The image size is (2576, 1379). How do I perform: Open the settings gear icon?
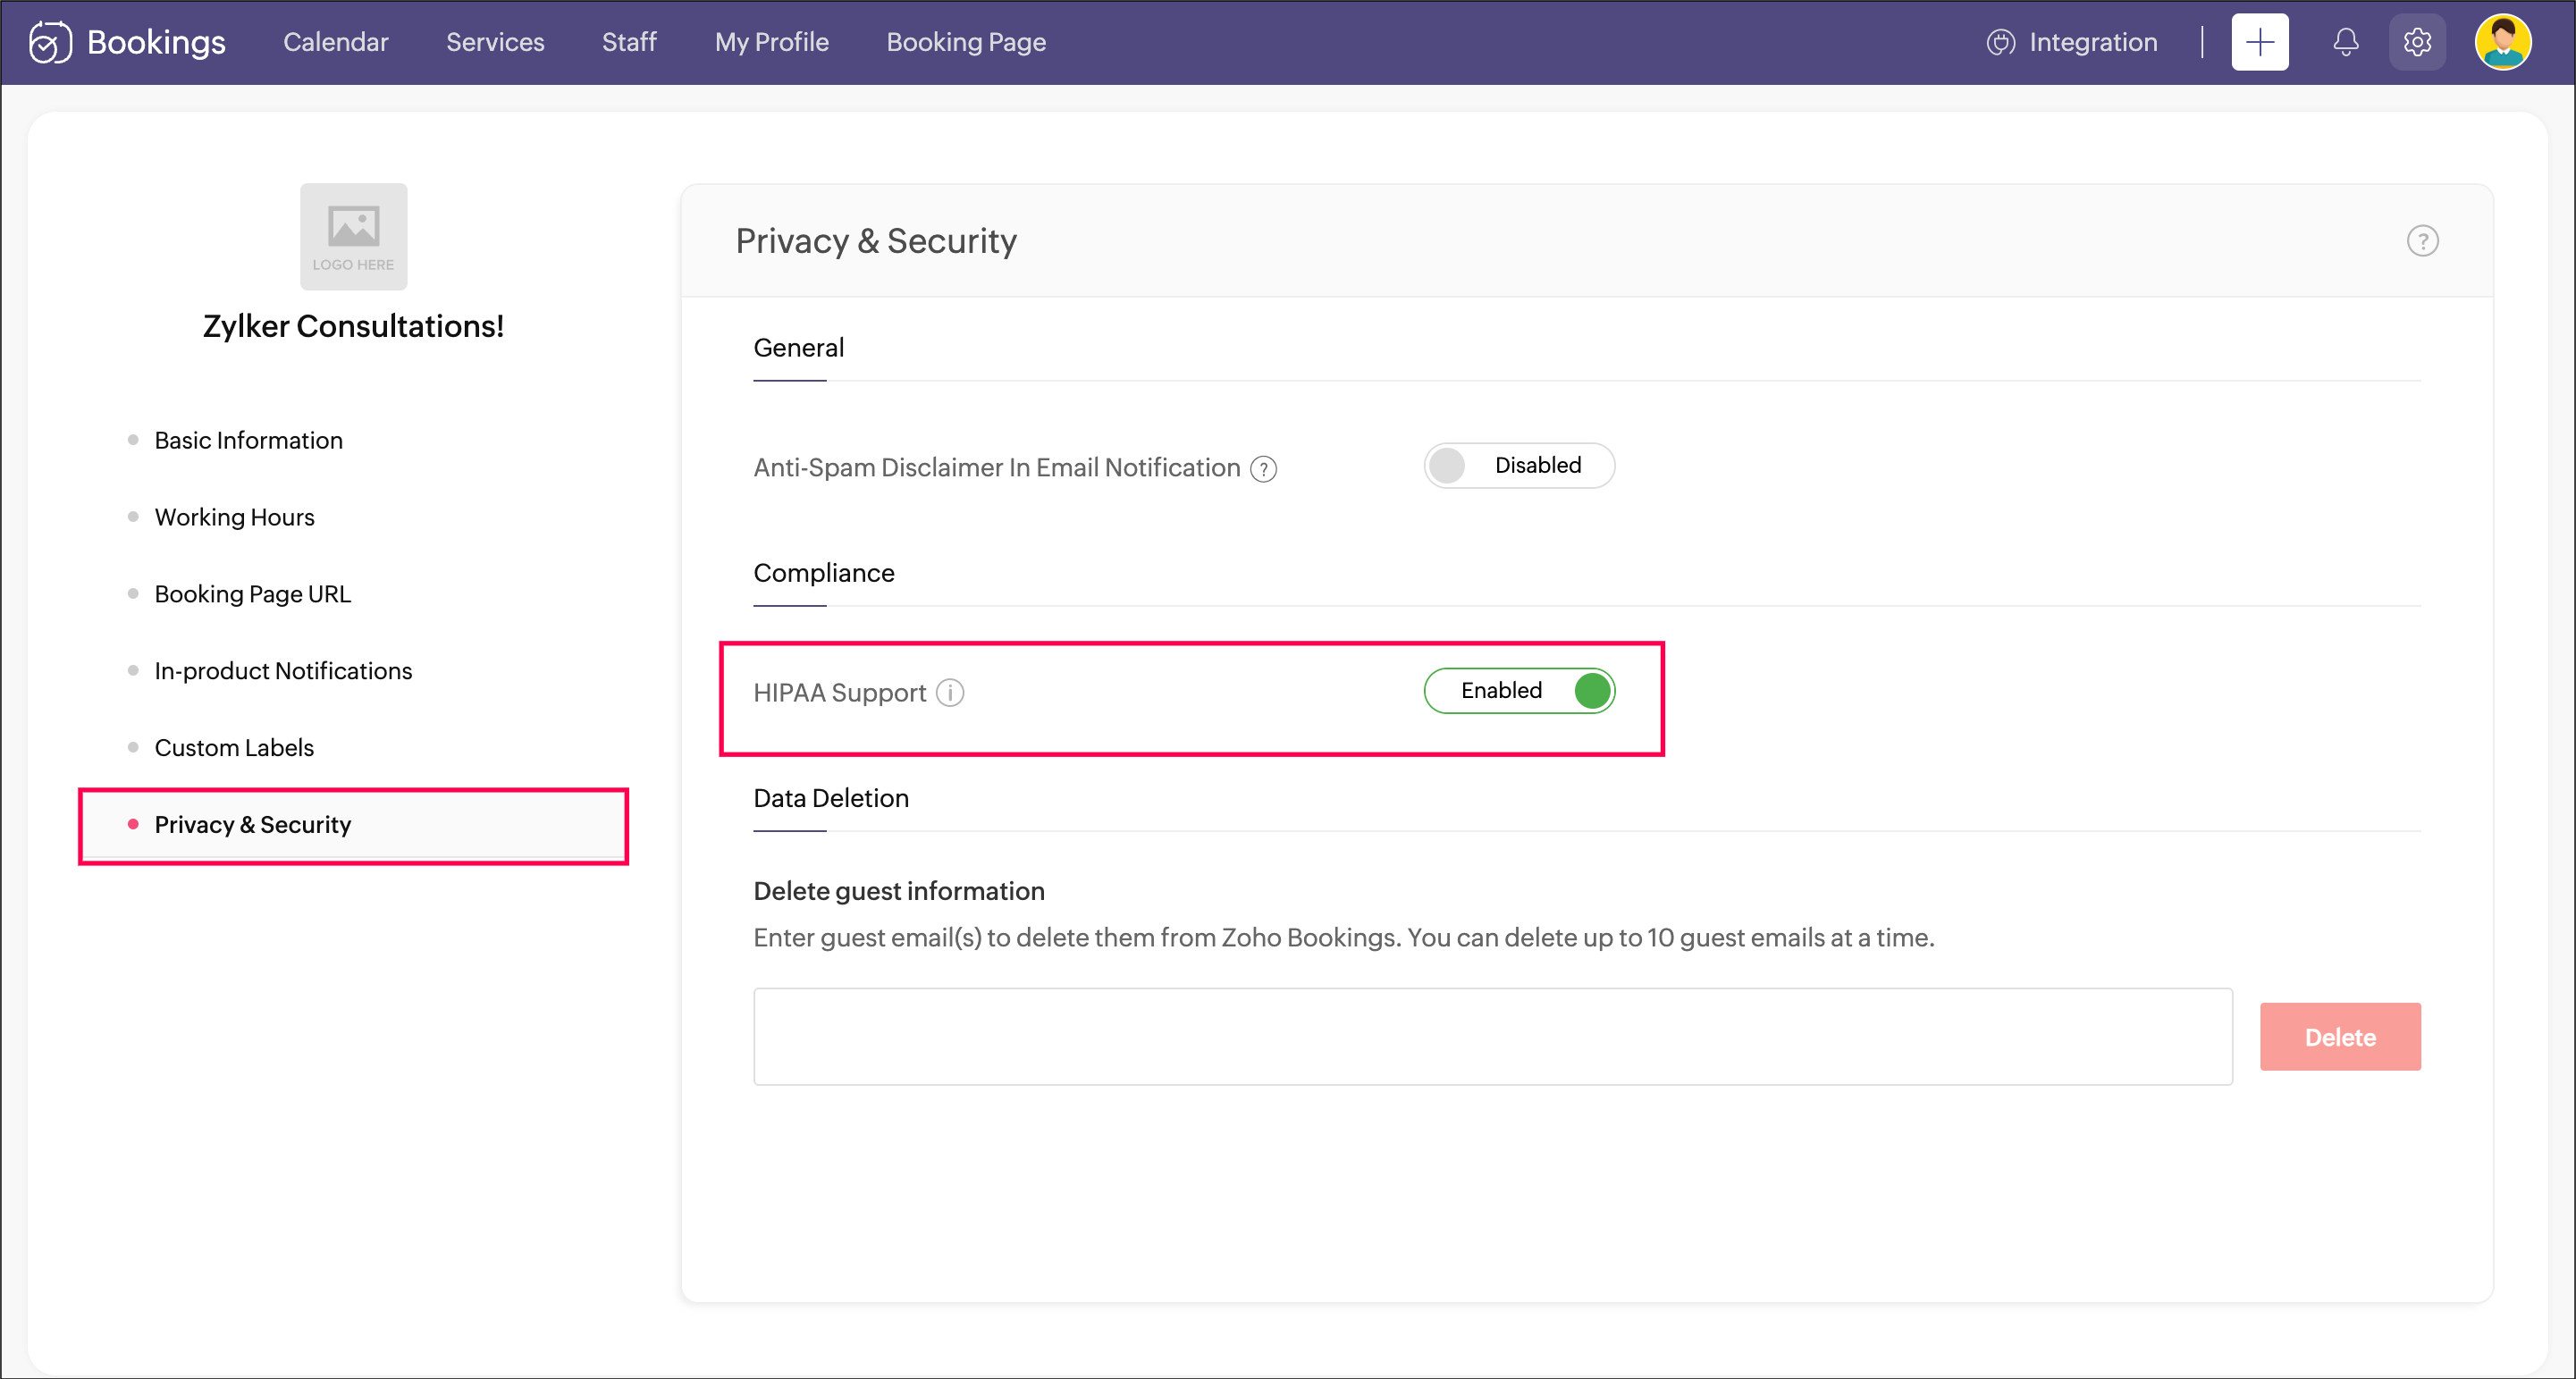(x=2417, y=42)
